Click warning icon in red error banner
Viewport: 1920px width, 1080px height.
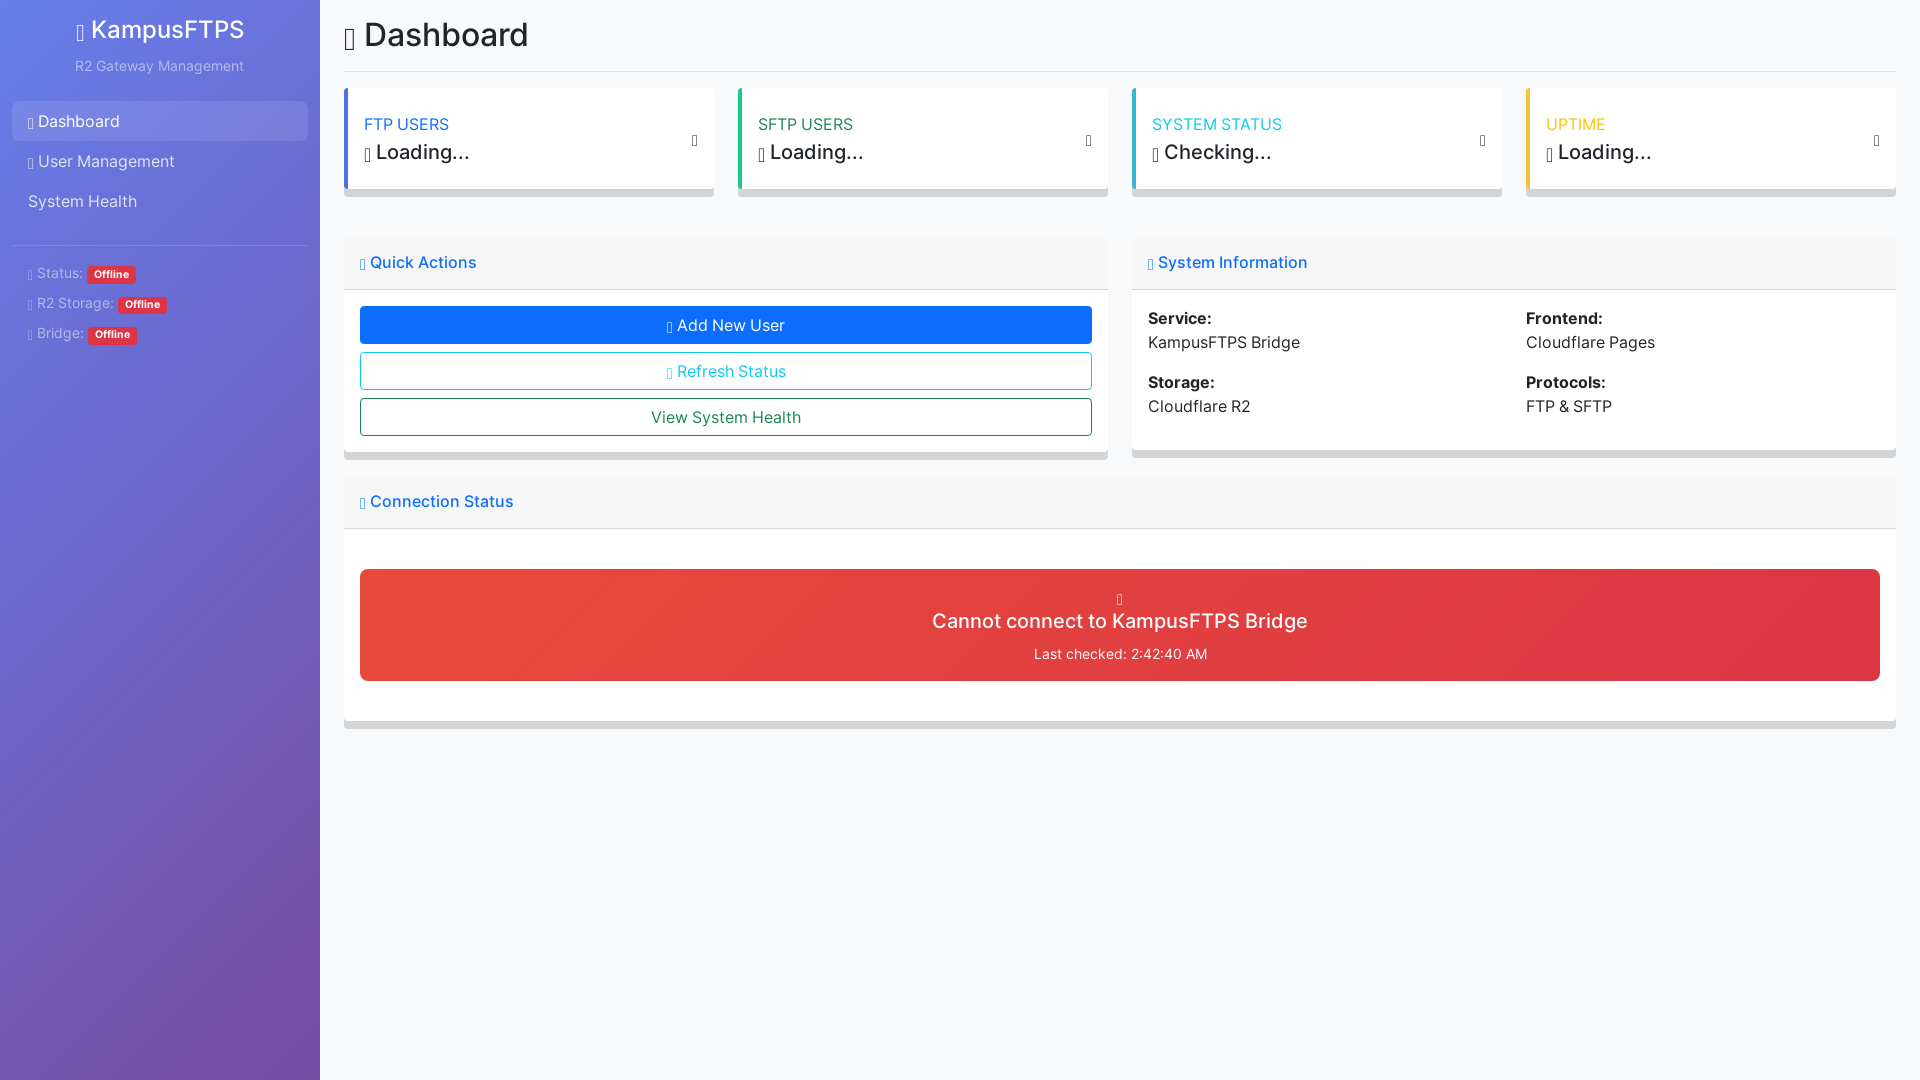coord(1120,600)
